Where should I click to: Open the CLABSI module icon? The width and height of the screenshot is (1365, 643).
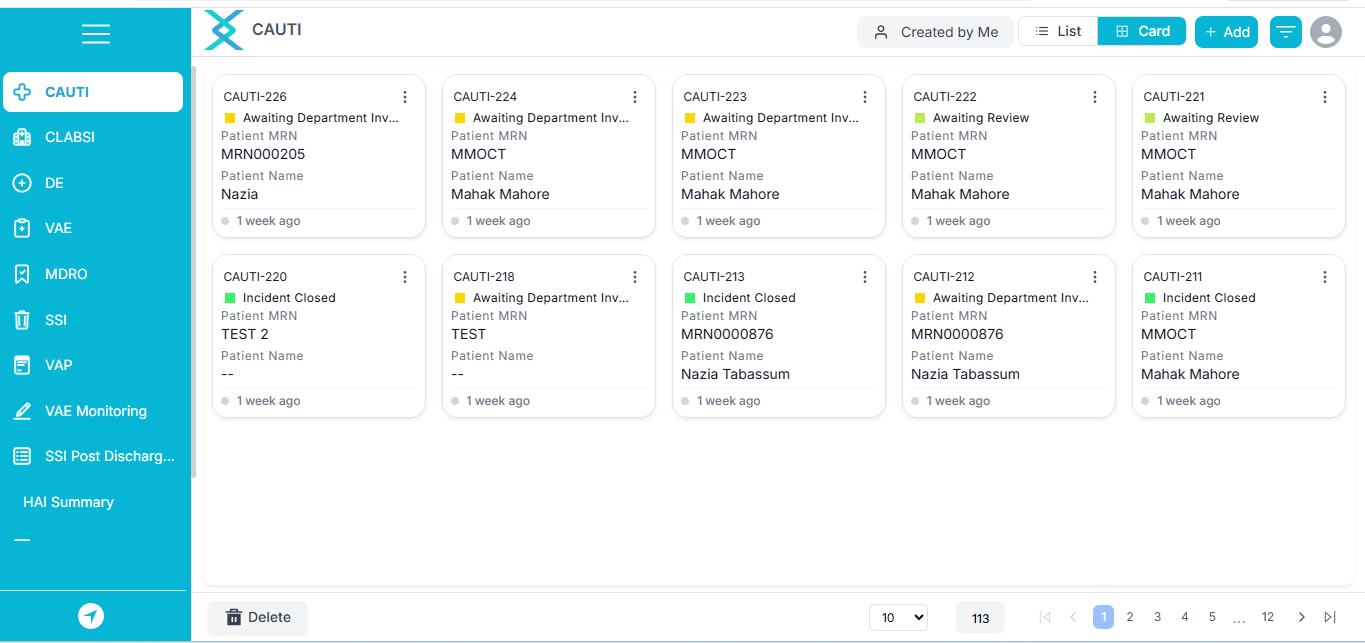[x=22, y=137]
